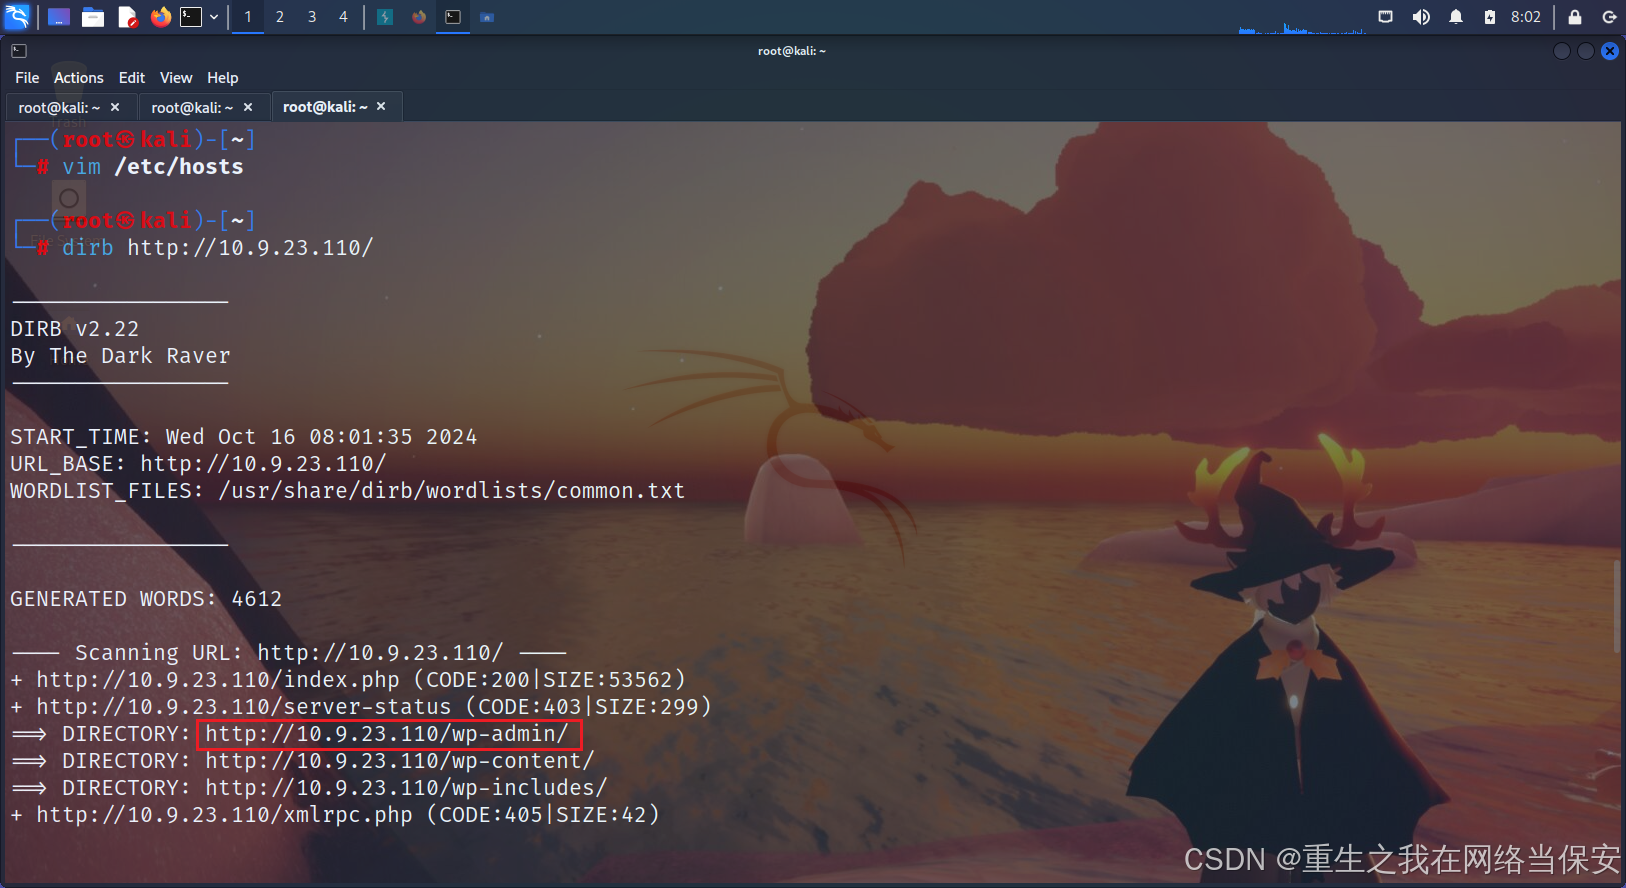This screenshot has width=1626, height=888.
Task: Close the terminal window
Action: pos(1610,51)
